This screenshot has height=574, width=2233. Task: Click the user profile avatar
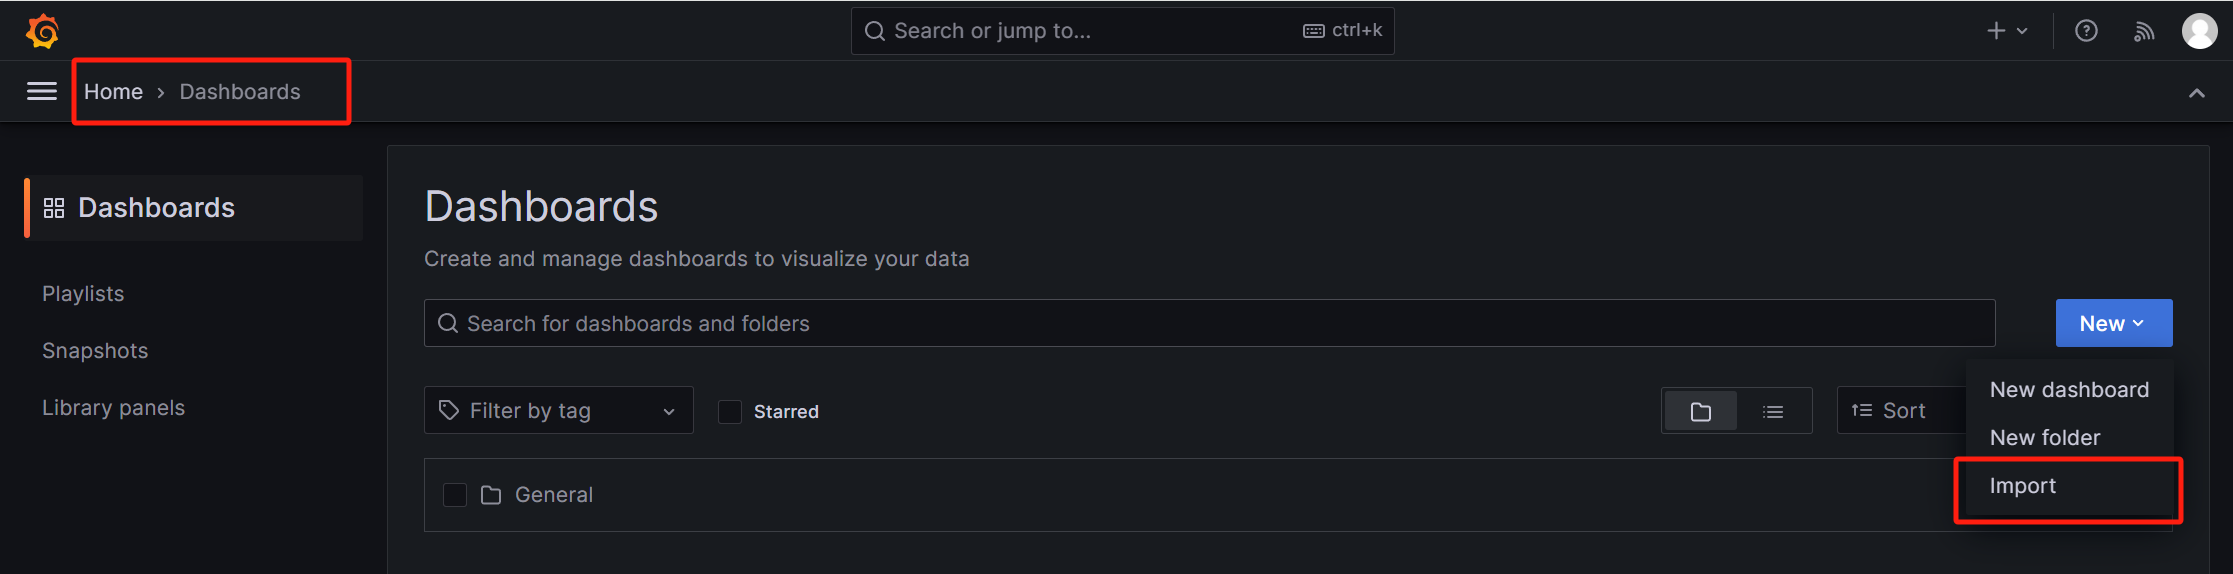click(x=2199, y=31)
